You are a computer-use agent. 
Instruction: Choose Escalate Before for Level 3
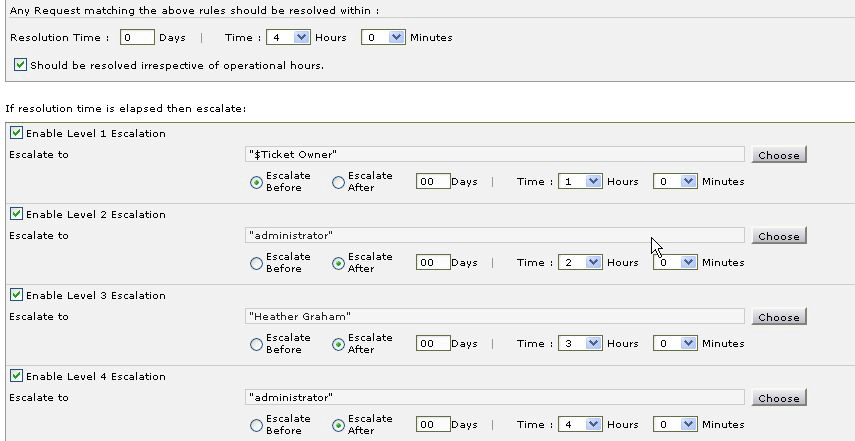257,344
